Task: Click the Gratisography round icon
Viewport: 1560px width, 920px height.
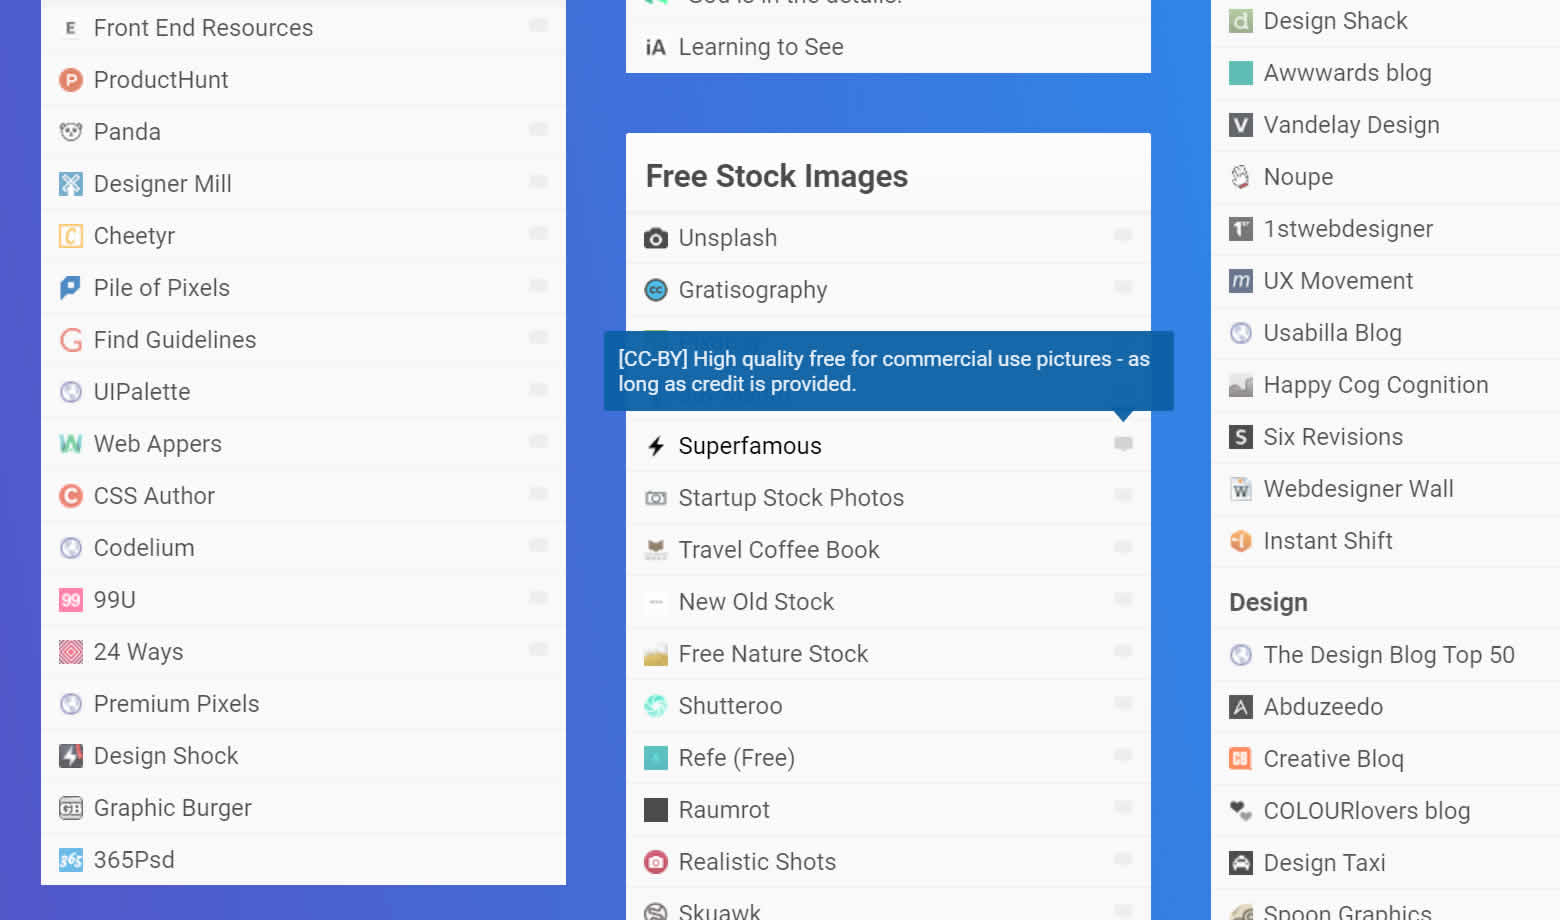Action: [x=655, y=290]
